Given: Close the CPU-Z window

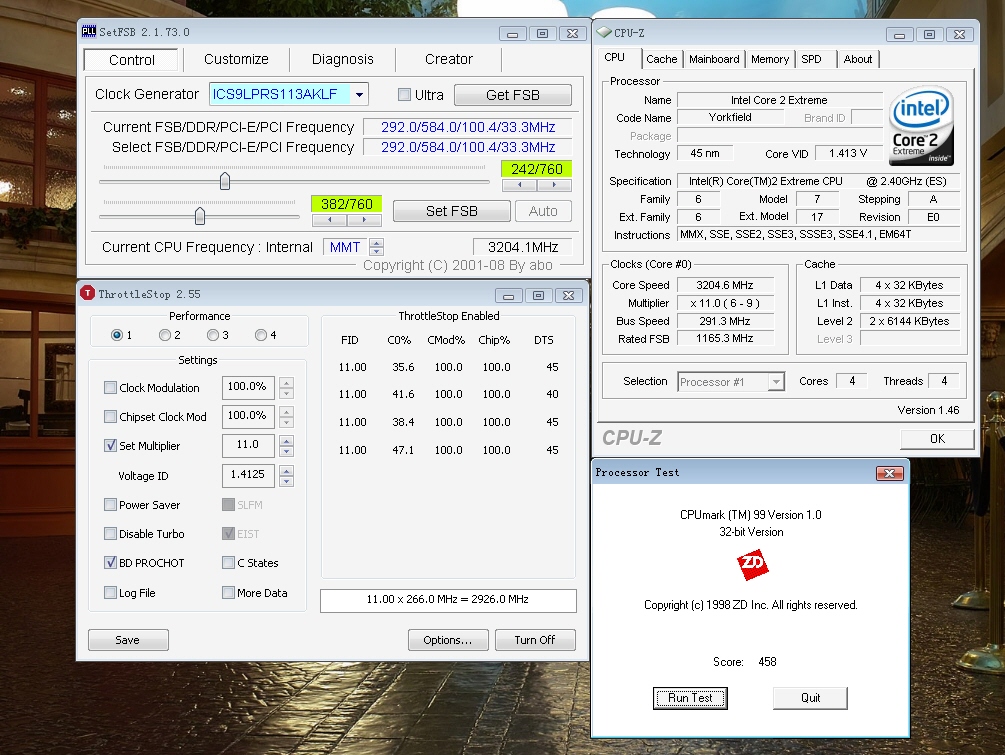Looking at the screenshot, I should tap(959, 35).
